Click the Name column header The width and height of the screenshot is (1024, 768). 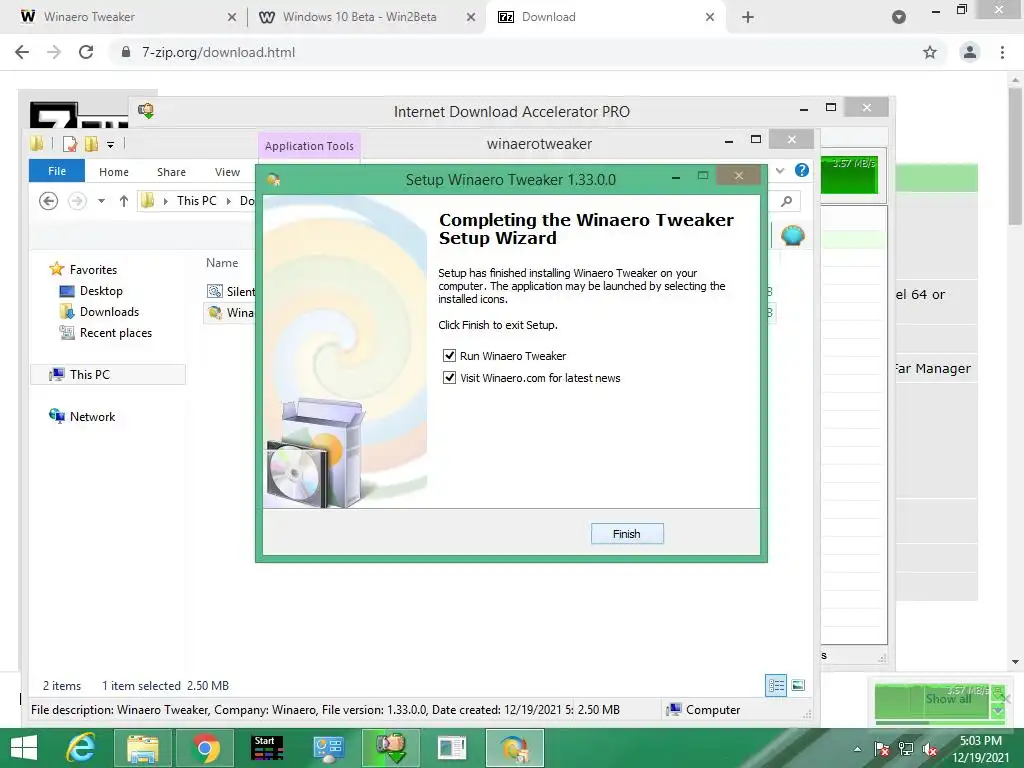click(222, 263)
